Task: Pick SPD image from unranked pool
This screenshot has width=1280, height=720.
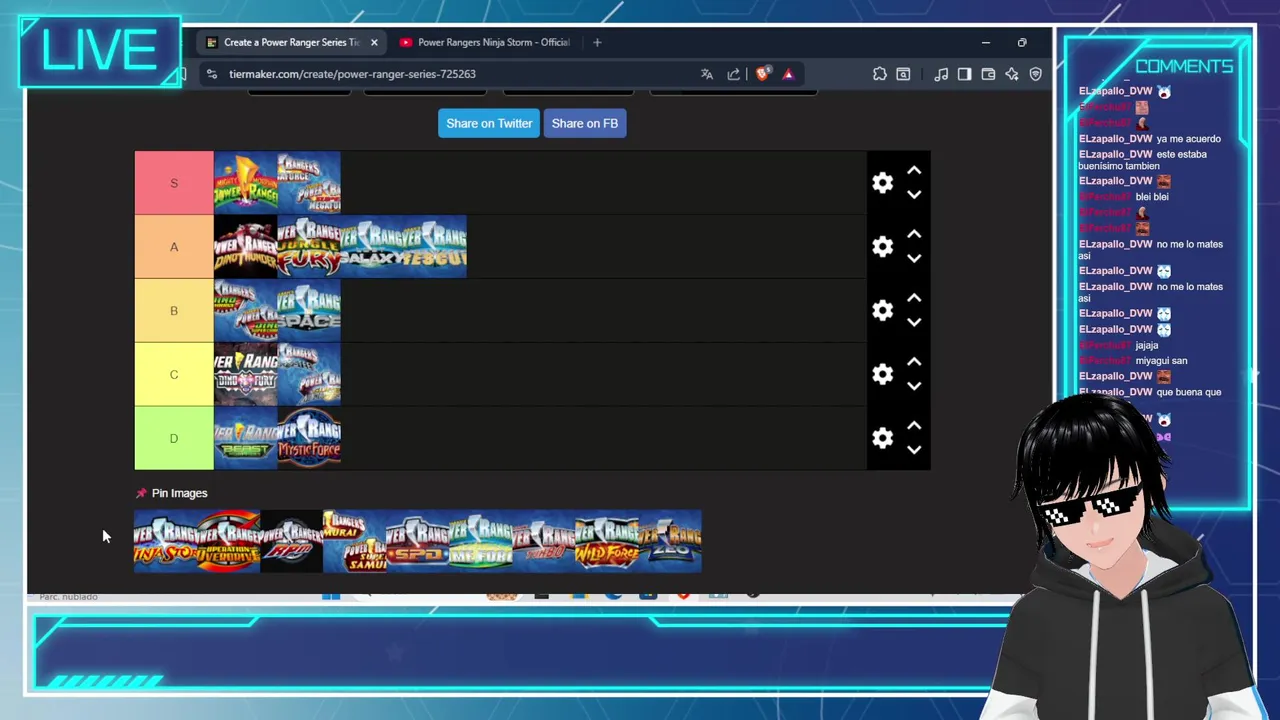Action: [417, 541]
